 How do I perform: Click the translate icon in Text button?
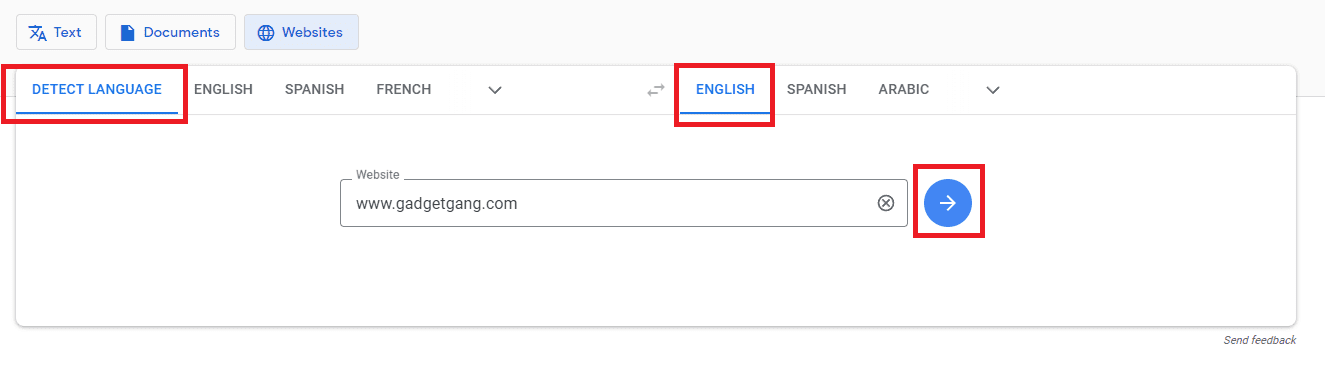(38, 32)
